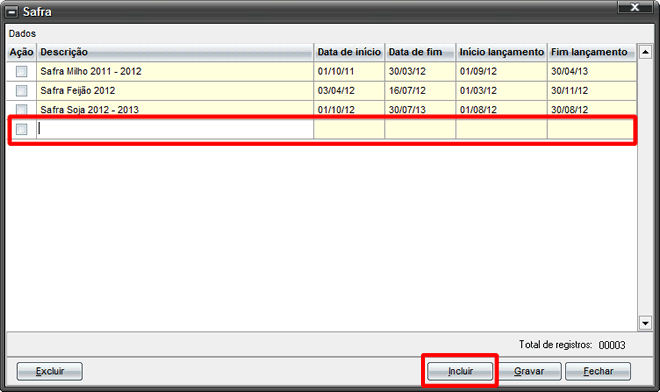Click the empty Data de fim cell

click(420, 129)
